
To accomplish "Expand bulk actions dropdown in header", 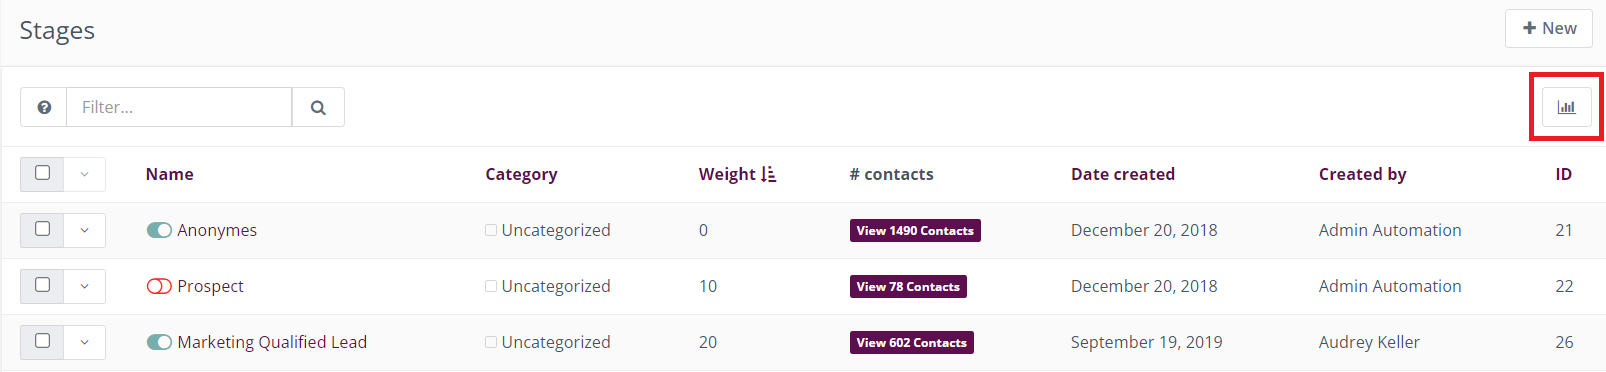I will pyautogui.click(x=85, y=174).
